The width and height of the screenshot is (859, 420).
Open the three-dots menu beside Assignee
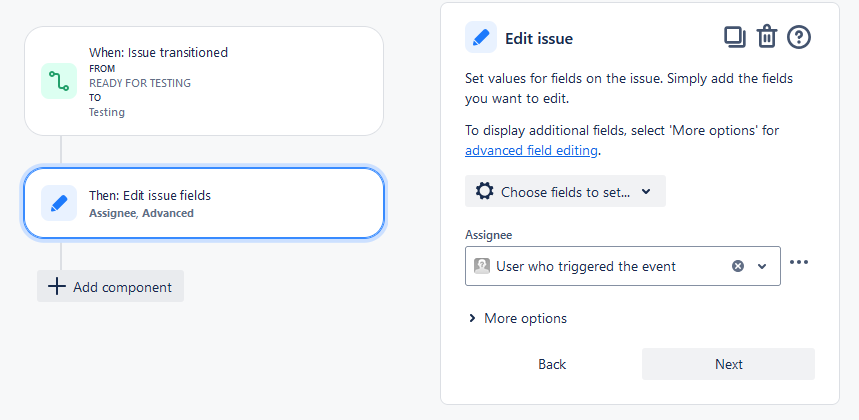click(x=799, y=262)
